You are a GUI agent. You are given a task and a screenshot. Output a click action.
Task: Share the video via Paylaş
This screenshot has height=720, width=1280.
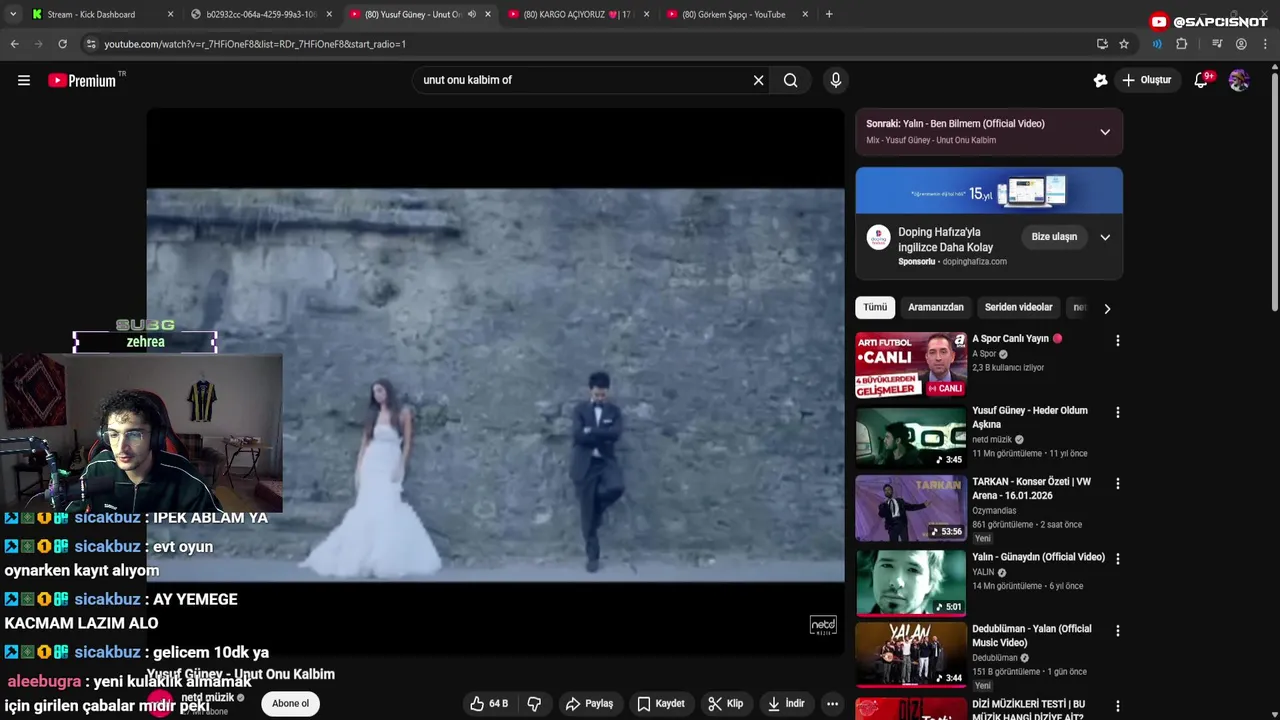click(589, 704)
